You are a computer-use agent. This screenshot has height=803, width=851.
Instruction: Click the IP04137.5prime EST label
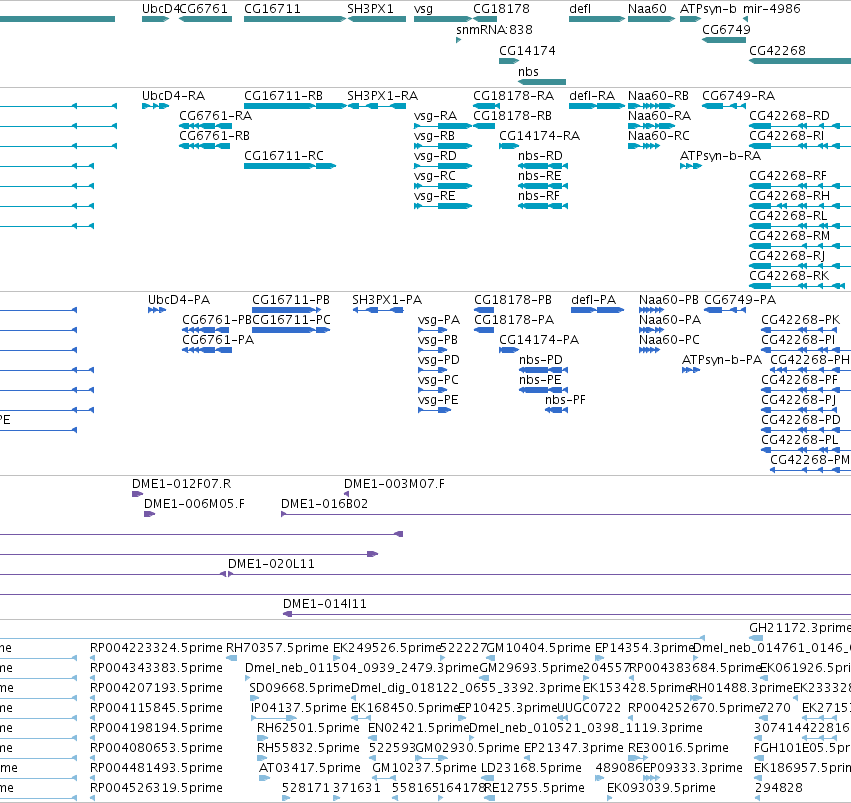pos(299,708)
